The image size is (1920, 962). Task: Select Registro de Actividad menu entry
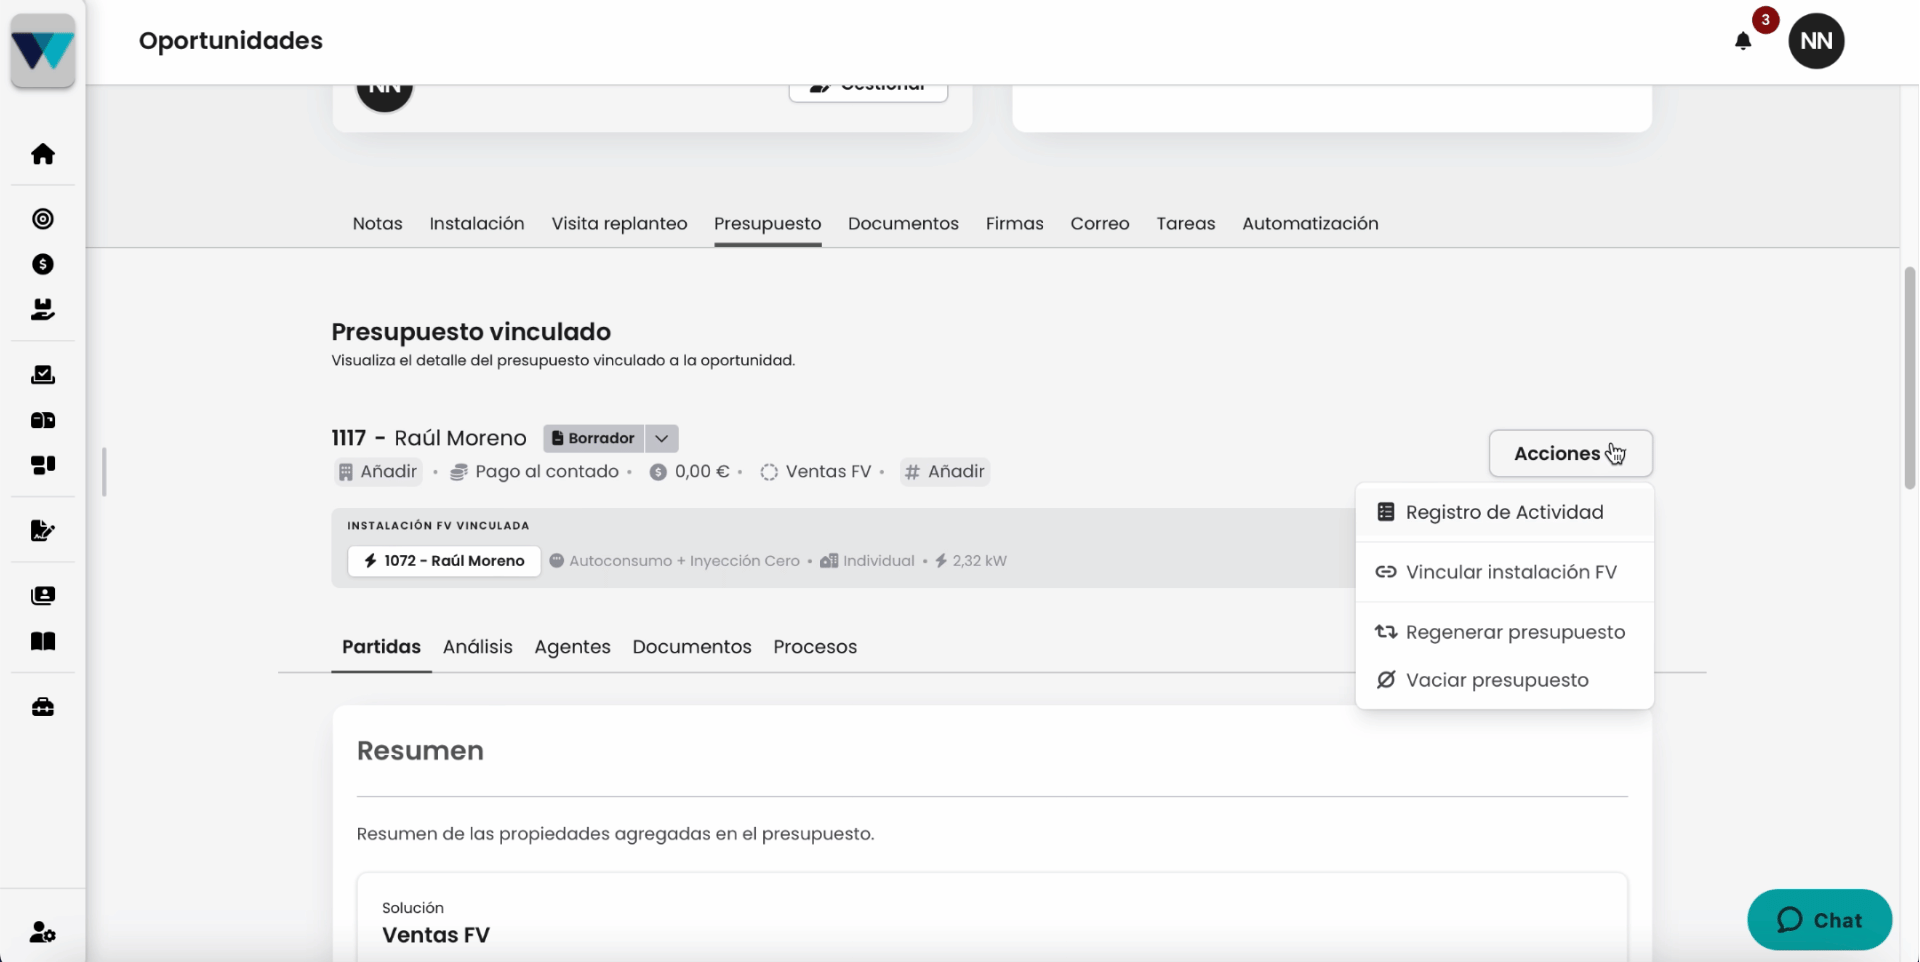point(1504,512)
